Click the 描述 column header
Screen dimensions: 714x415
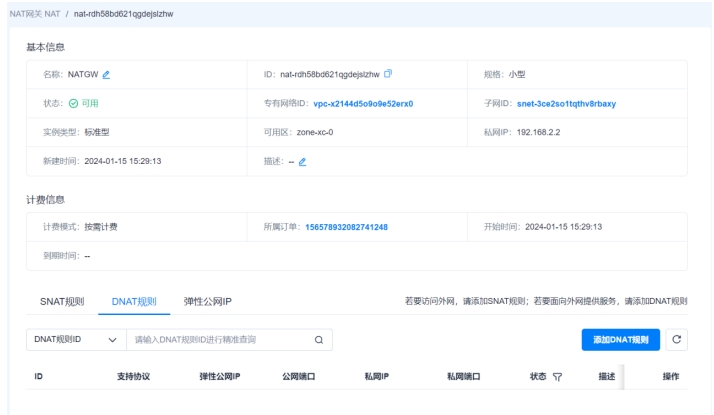click(x=607, y=377)
